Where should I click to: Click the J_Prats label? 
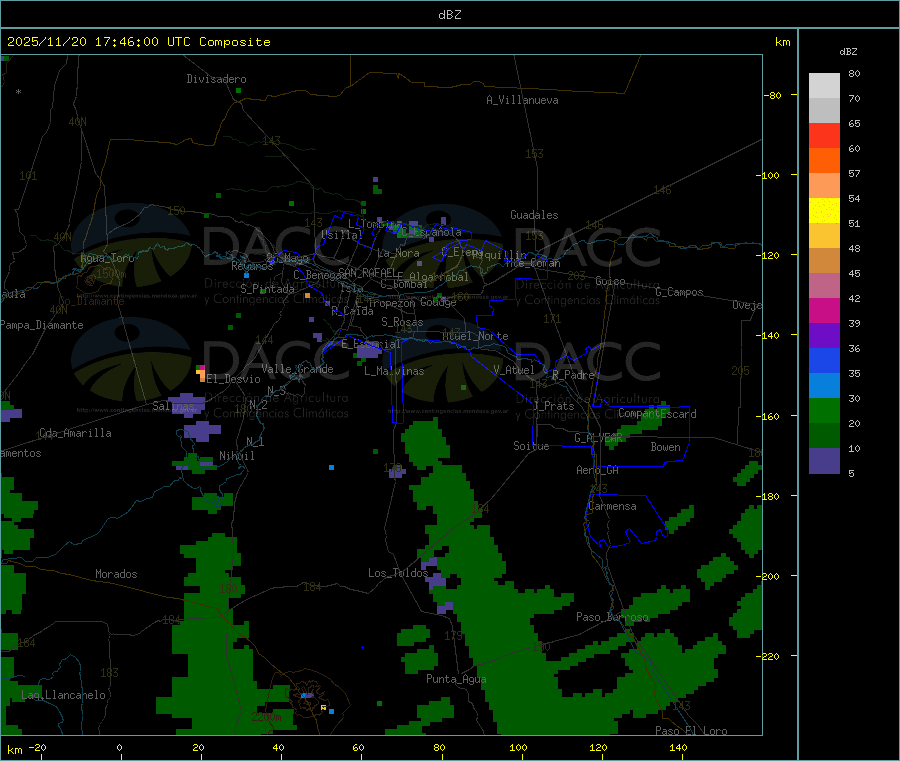(x=553, y=406)
